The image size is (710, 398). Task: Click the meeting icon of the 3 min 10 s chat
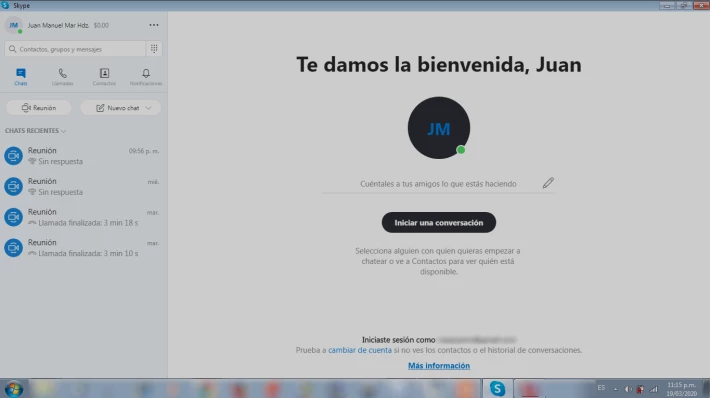(14, 248)
